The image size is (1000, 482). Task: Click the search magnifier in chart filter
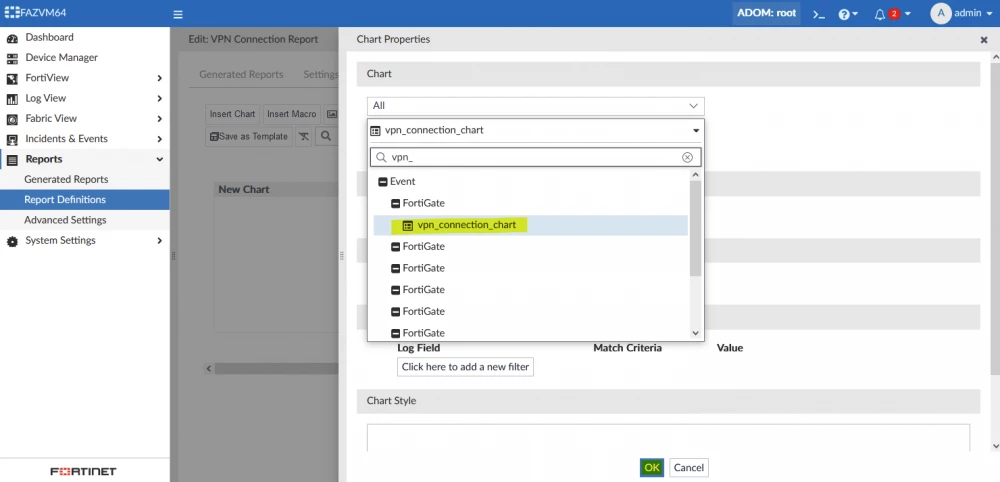pos(381,157)
